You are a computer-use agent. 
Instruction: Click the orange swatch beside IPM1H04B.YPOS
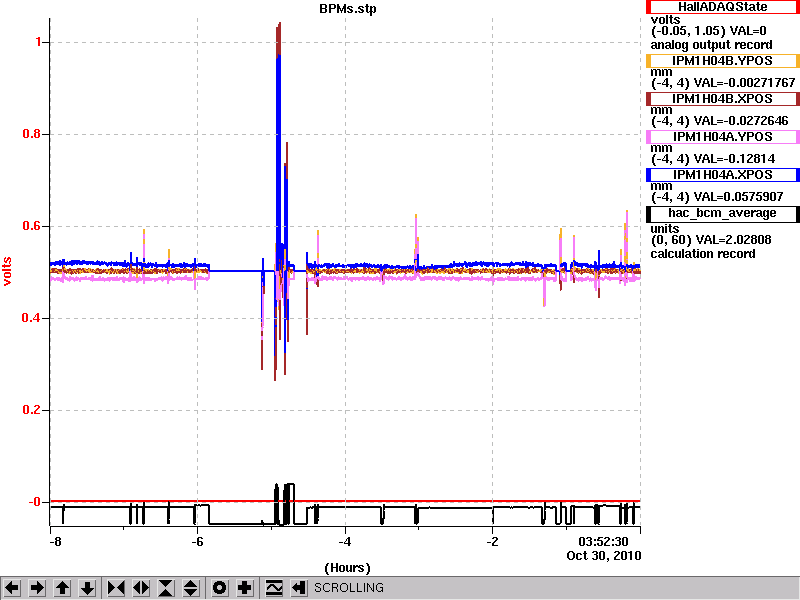point(648,61)
